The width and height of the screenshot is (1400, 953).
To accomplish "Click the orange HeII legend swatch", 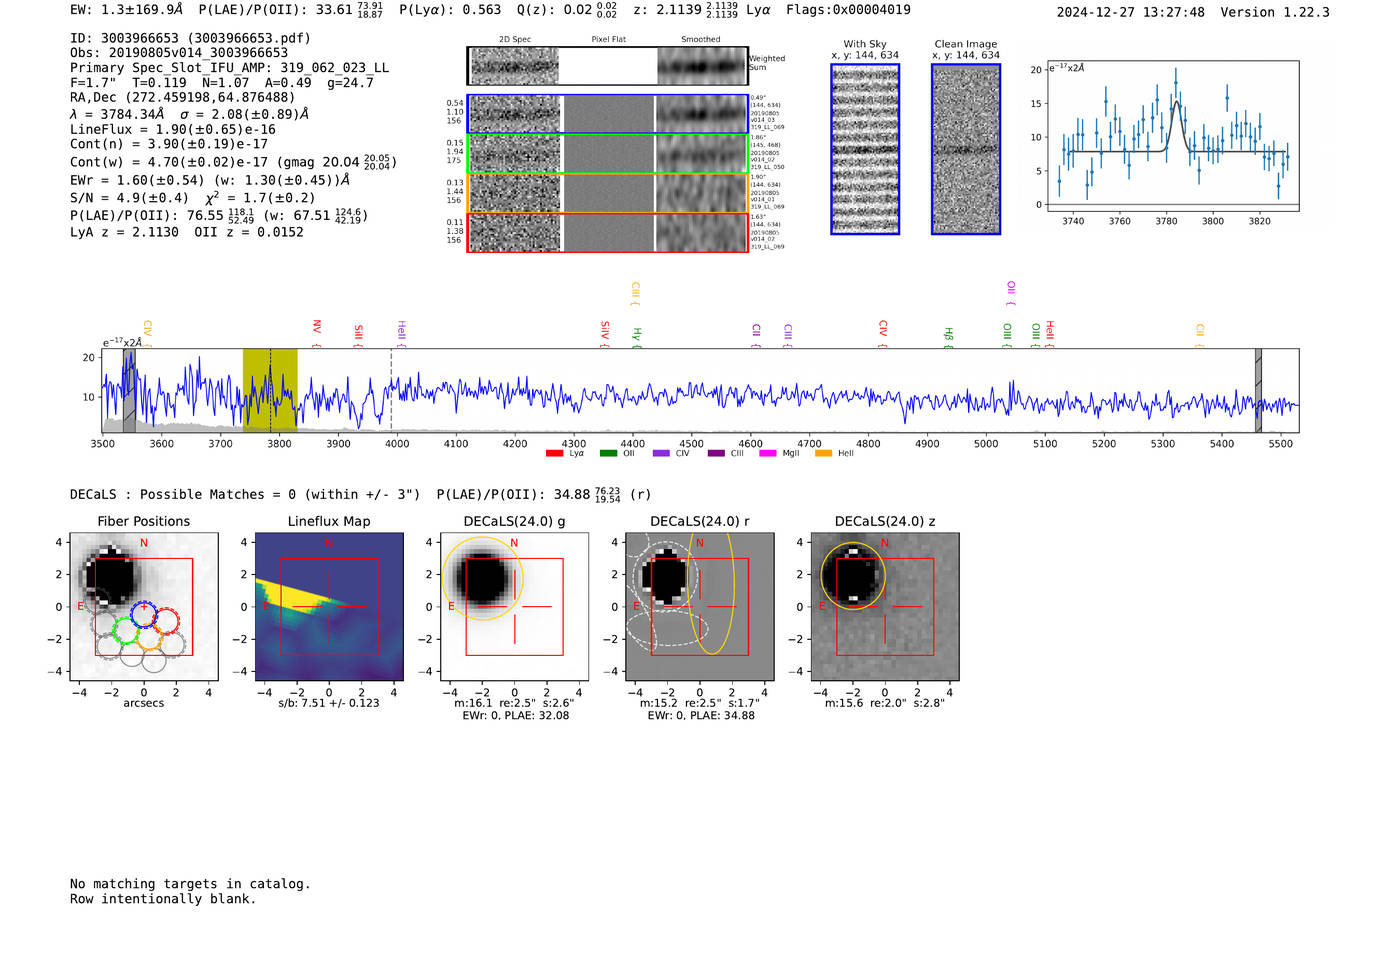I will click(x=824, y=453).
